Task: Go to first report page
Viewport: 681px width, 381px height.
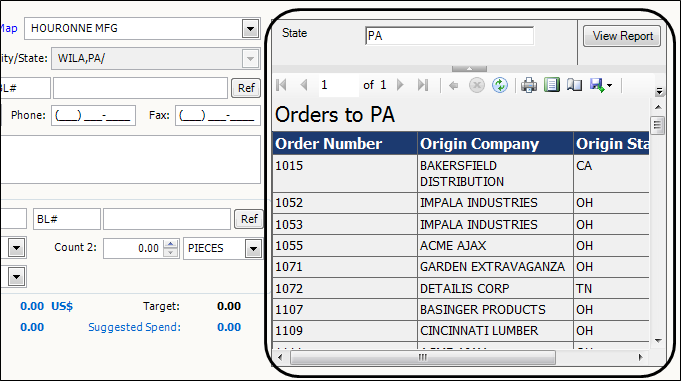Action: point(281,85)
